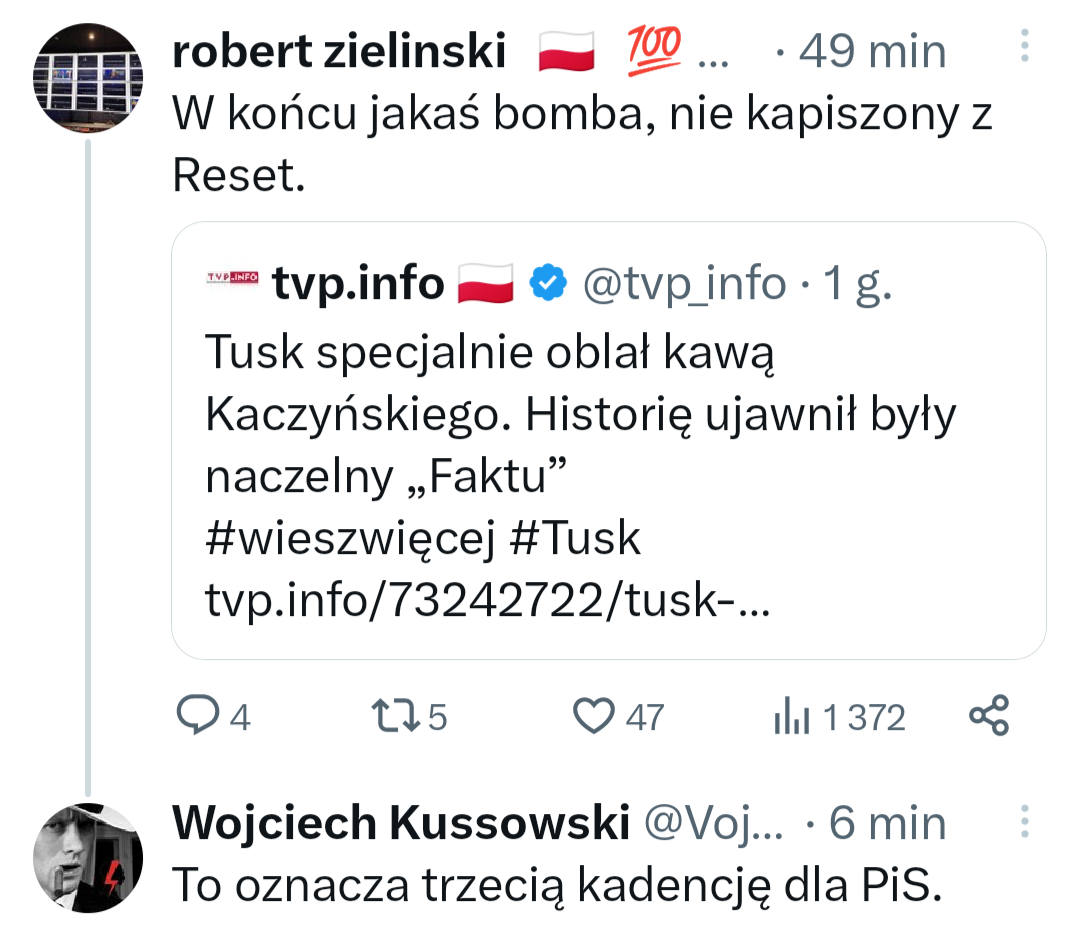Open more options for Wojciech Kussowski's reply
This screenshot has height=931, width=1080.
[x=1023, y=820]
